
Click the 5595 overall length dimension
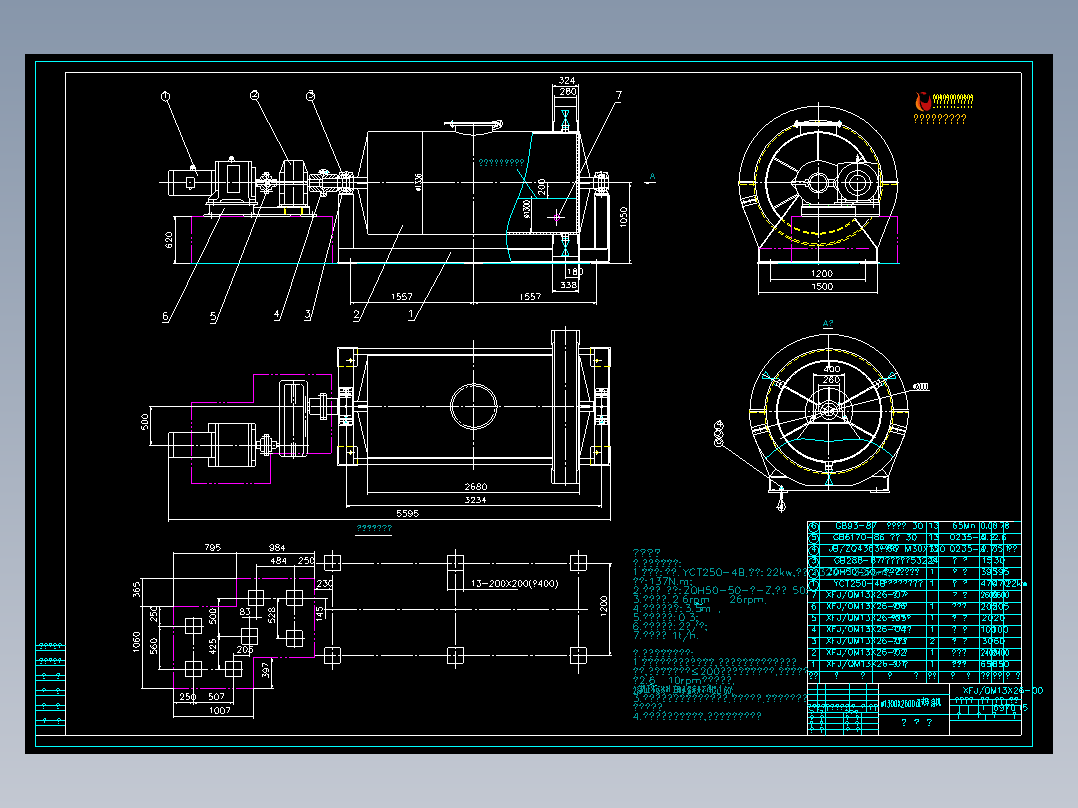click(x=407, y=513)
